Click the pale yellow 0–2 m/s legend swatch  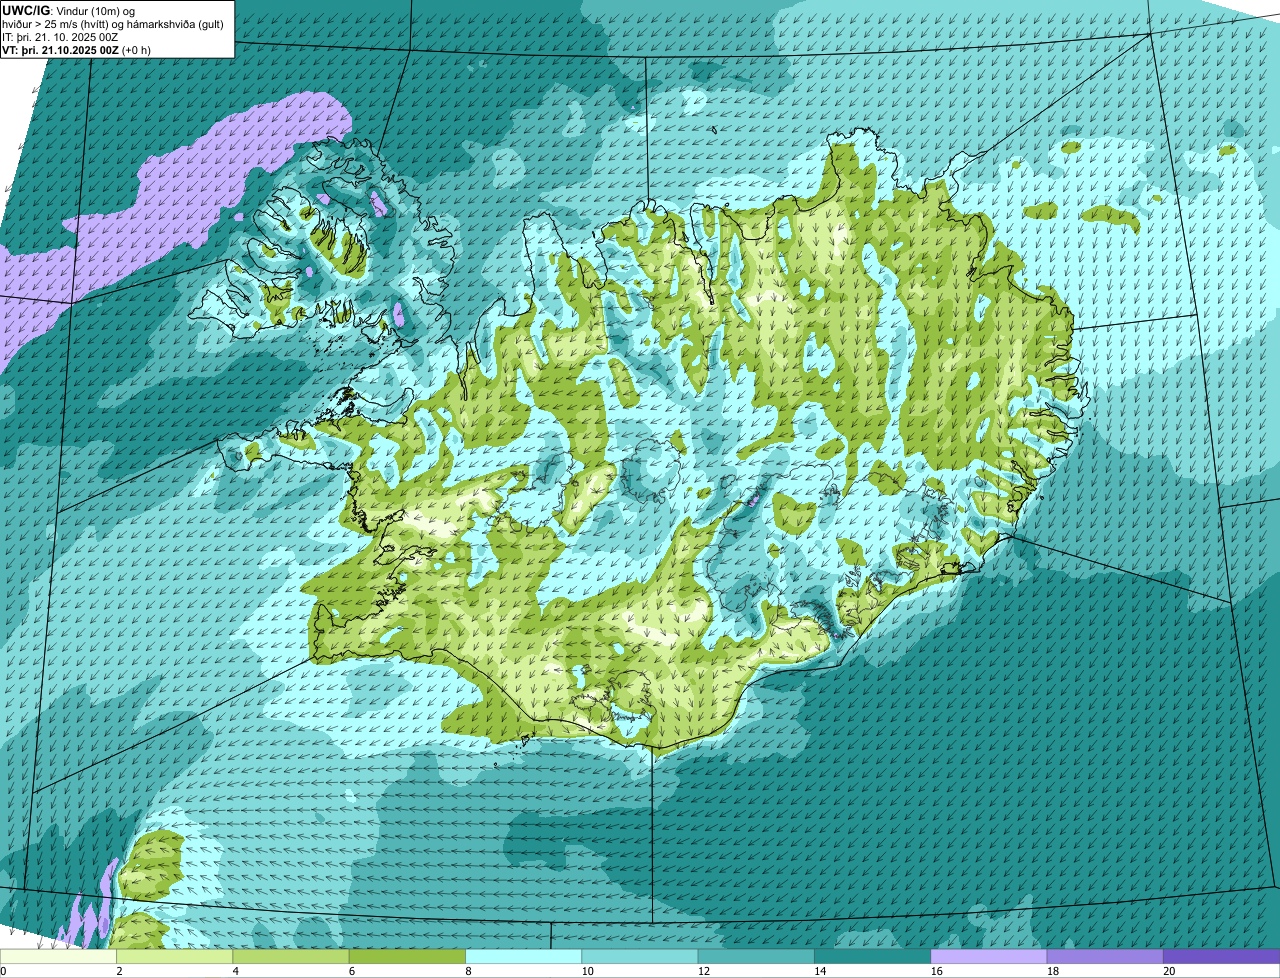(58, 957)
